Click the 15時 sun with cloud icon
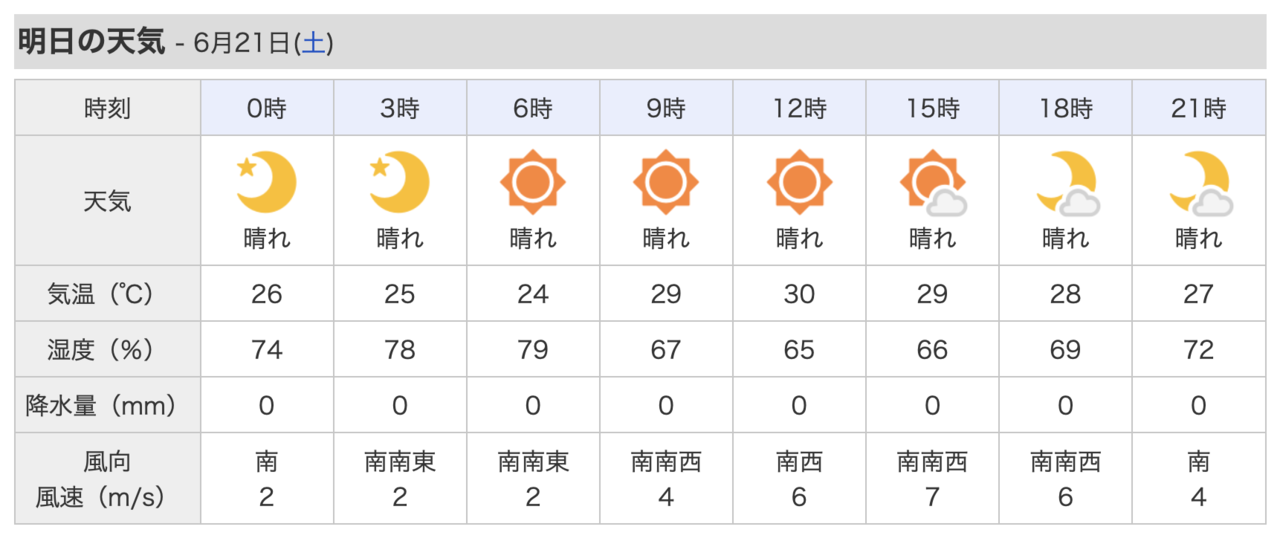The image size is (1280, 541). coord(932,183)
